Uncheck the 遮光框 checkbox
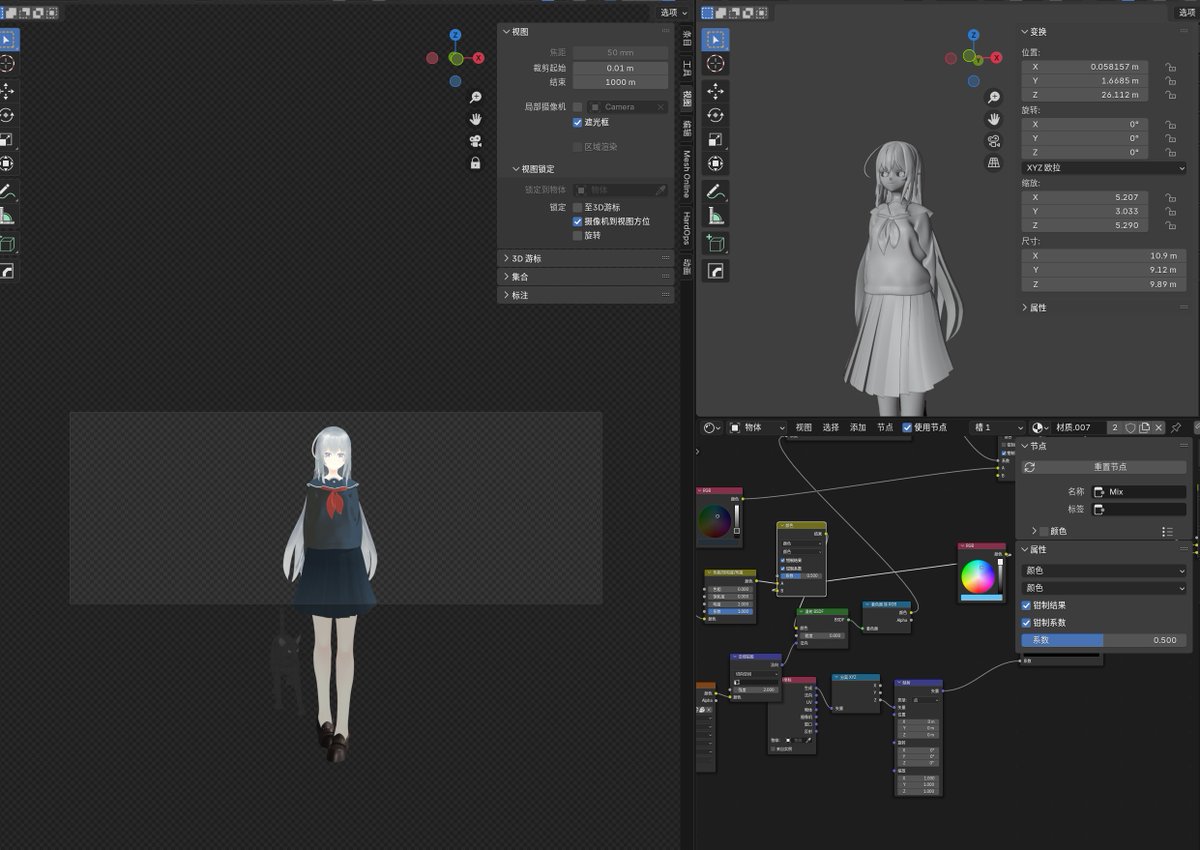The width and height of the screenshot is (1200, 850). click(x=578, y=122)
